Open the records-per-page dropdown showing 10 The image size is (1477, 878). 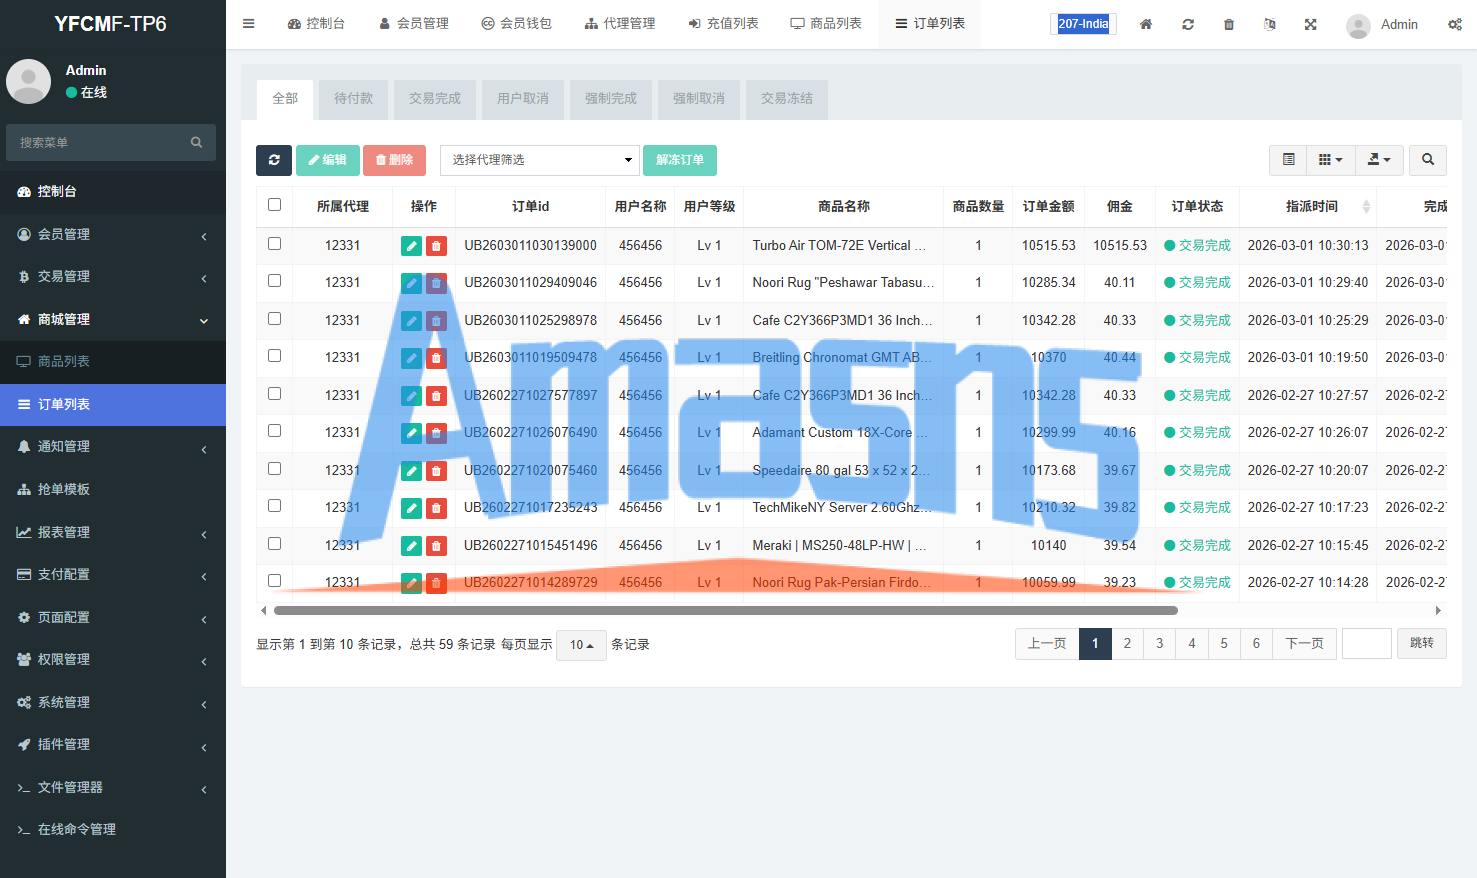[x=582, y=645]
